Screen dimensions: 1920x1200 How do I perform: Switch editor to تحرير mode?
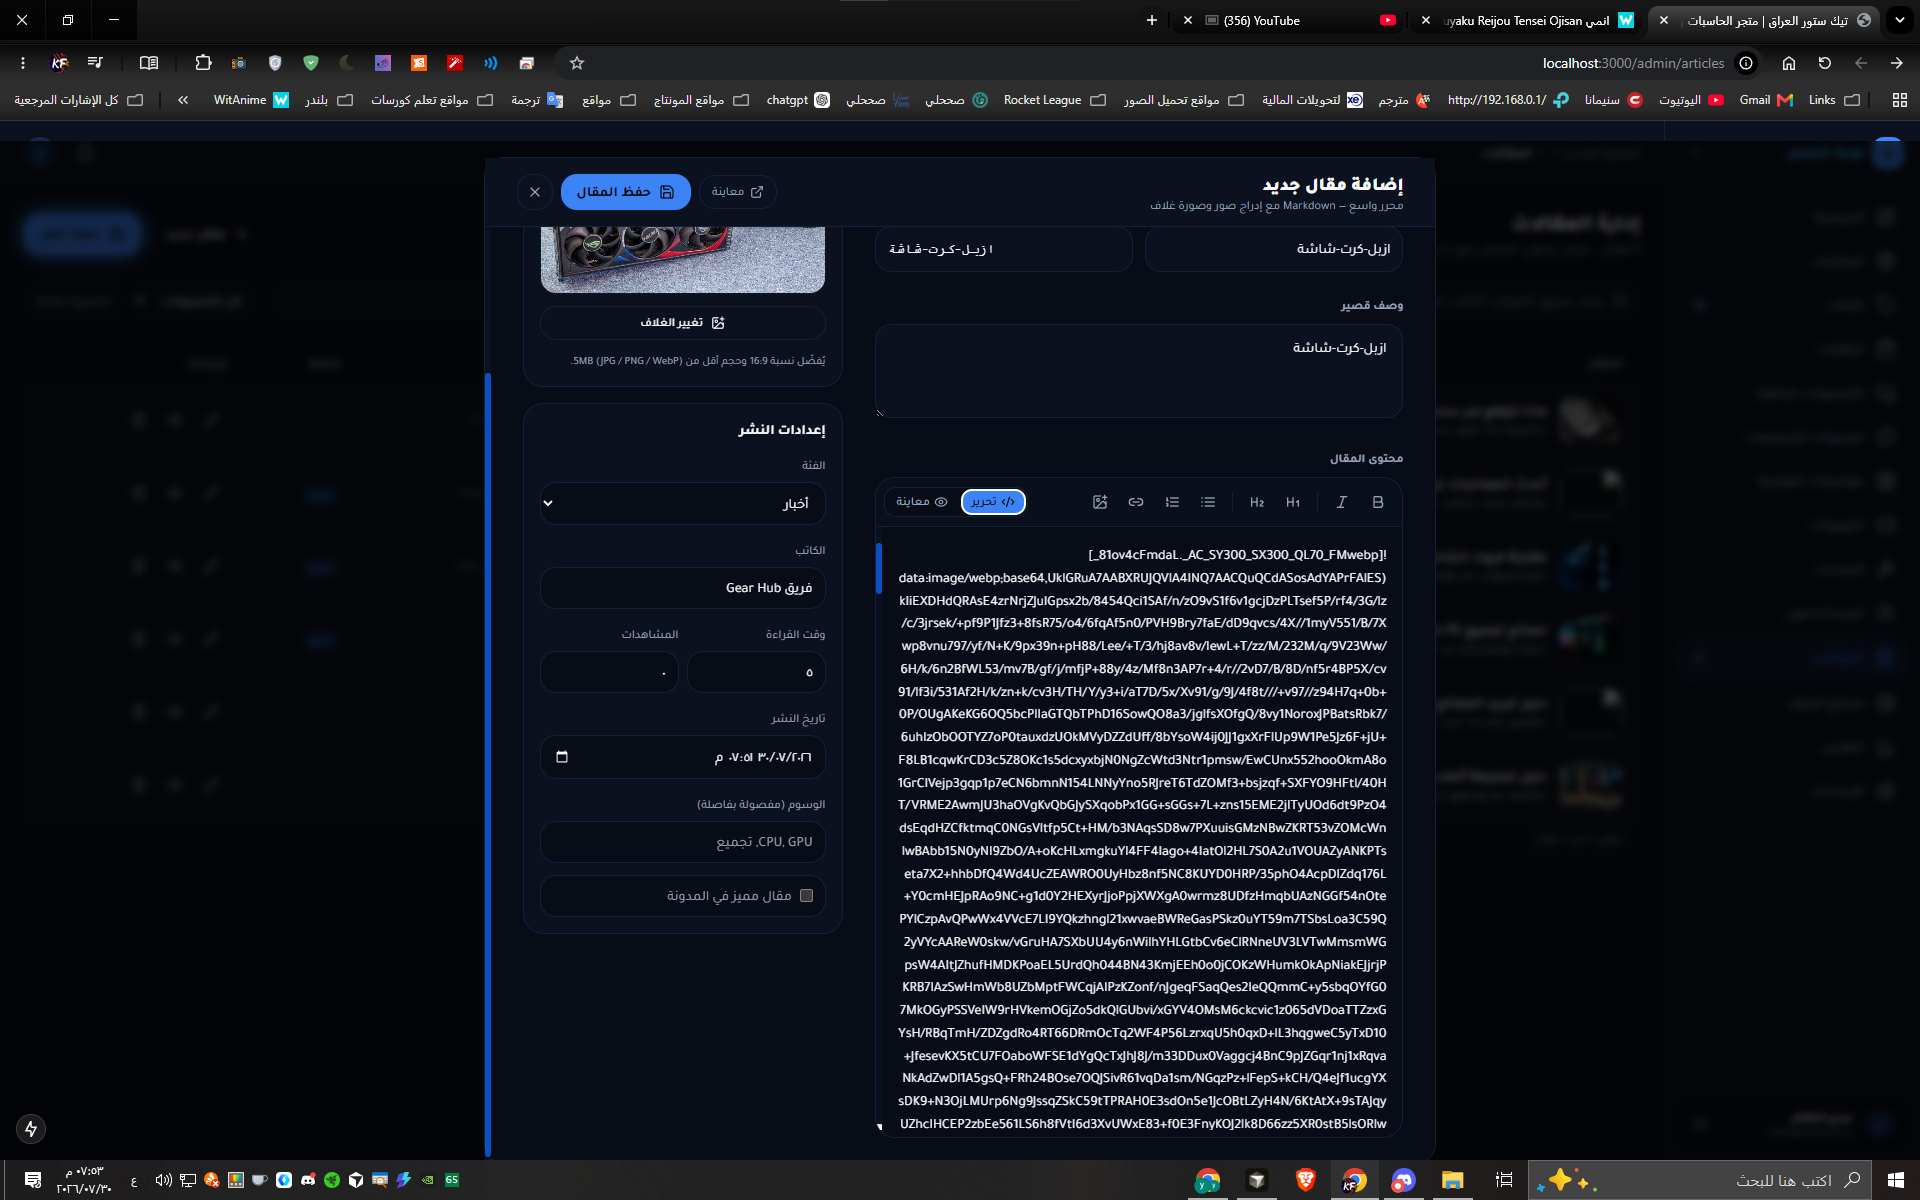click(993, 502)
